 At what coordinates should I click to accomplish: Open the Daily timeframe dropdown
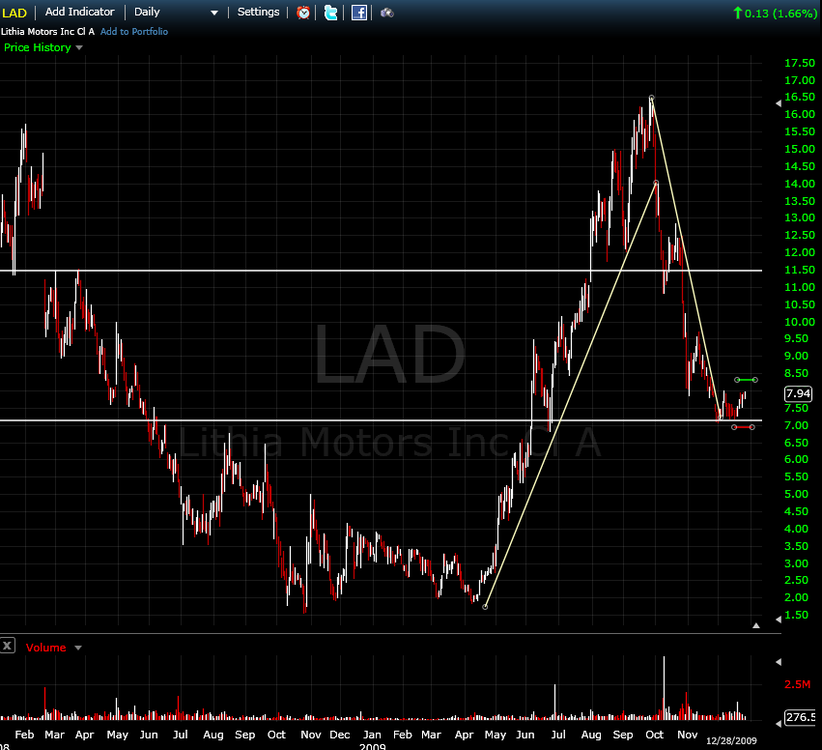tap(176, 12)
